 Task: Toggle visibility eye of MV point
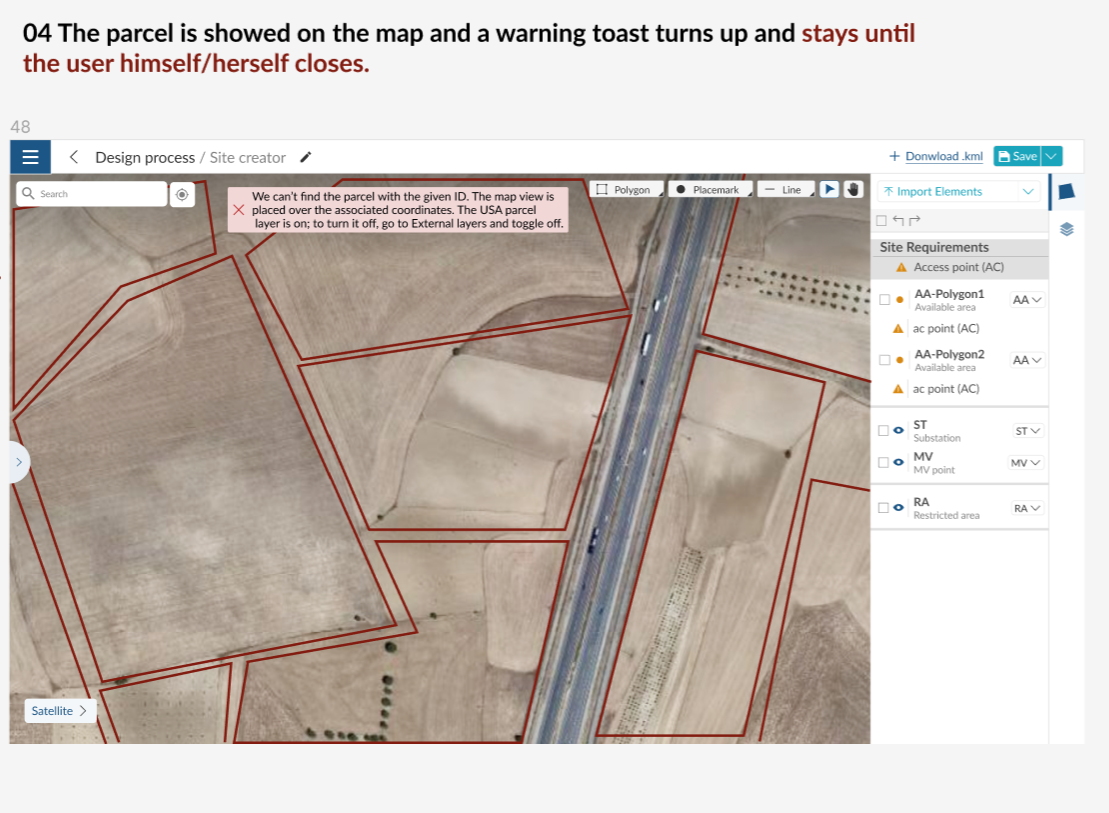(x=898, y=463)
